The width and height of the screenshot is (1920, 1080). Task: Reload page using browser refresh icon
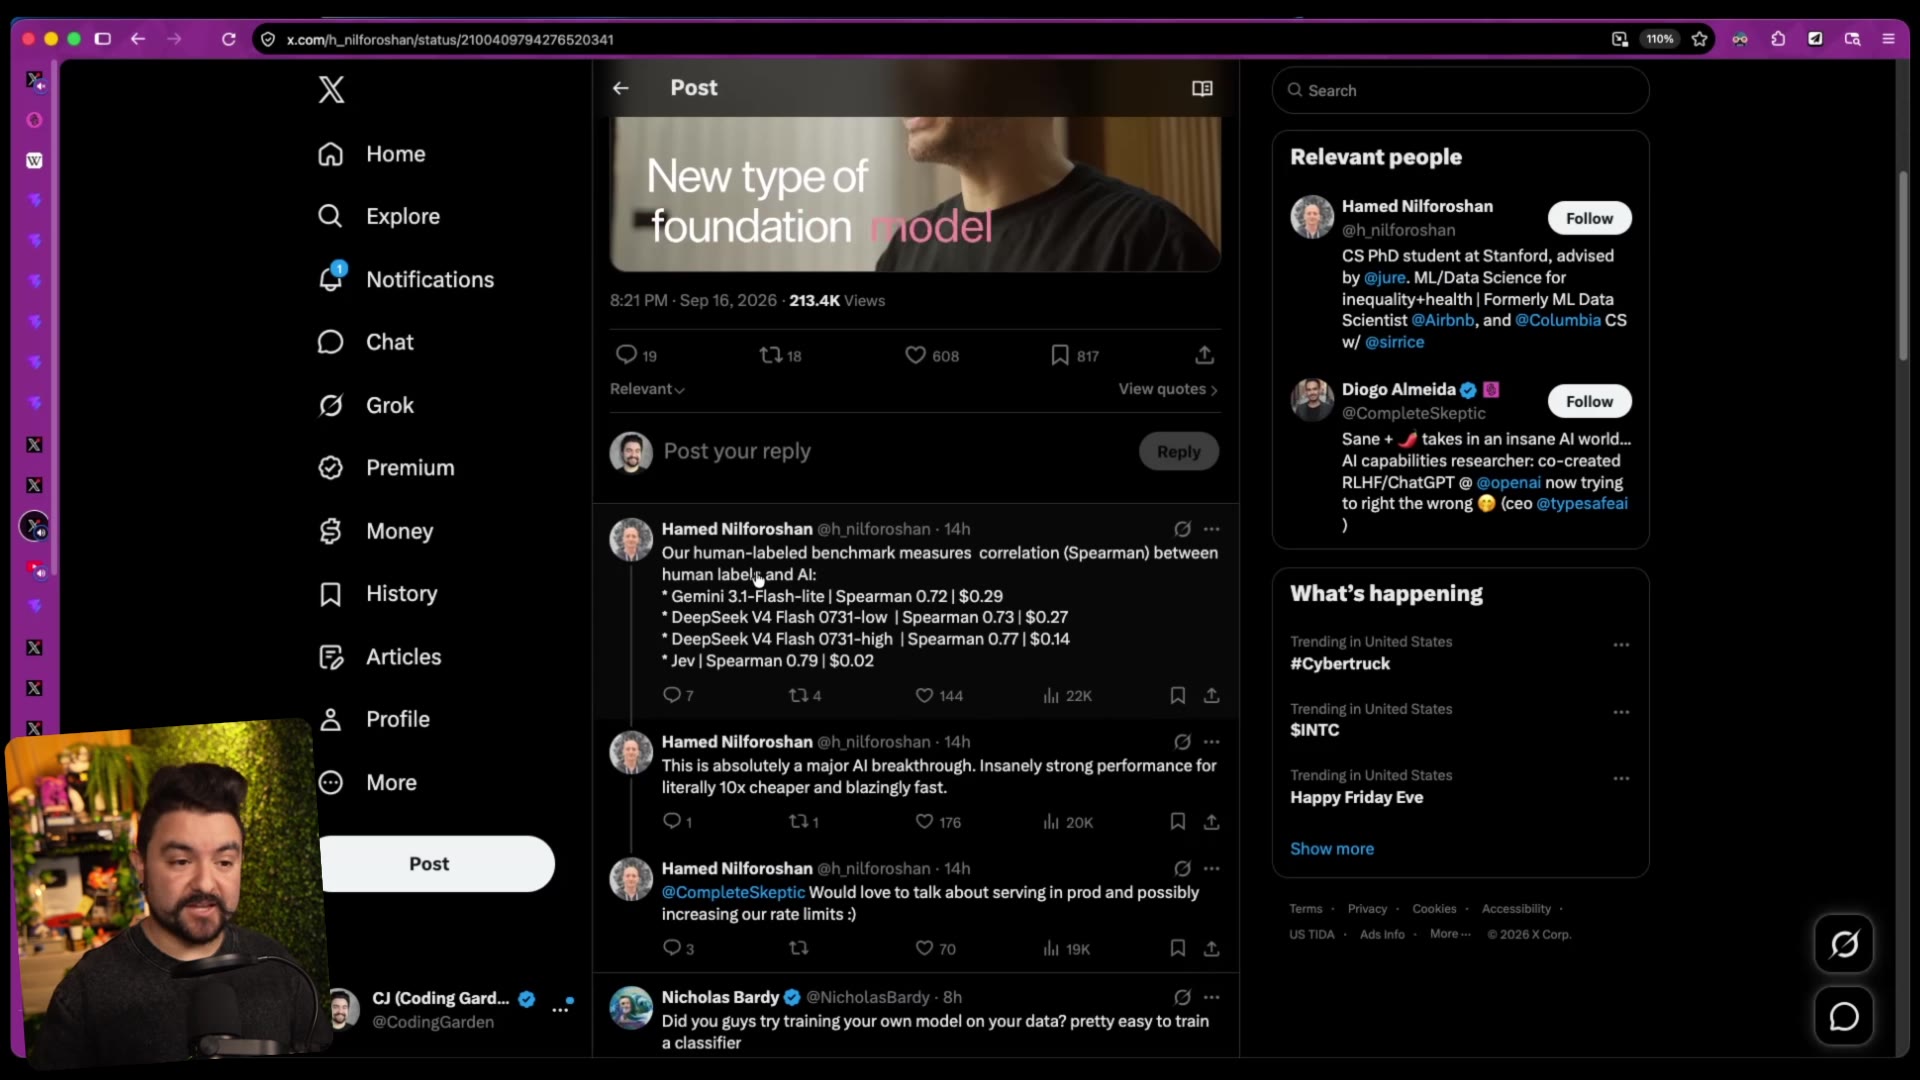229,39
